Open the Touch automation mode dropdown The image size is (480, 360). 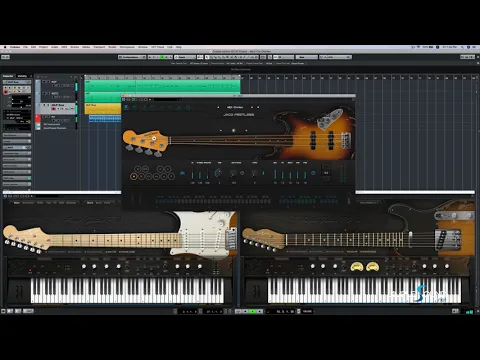(185, 57)
